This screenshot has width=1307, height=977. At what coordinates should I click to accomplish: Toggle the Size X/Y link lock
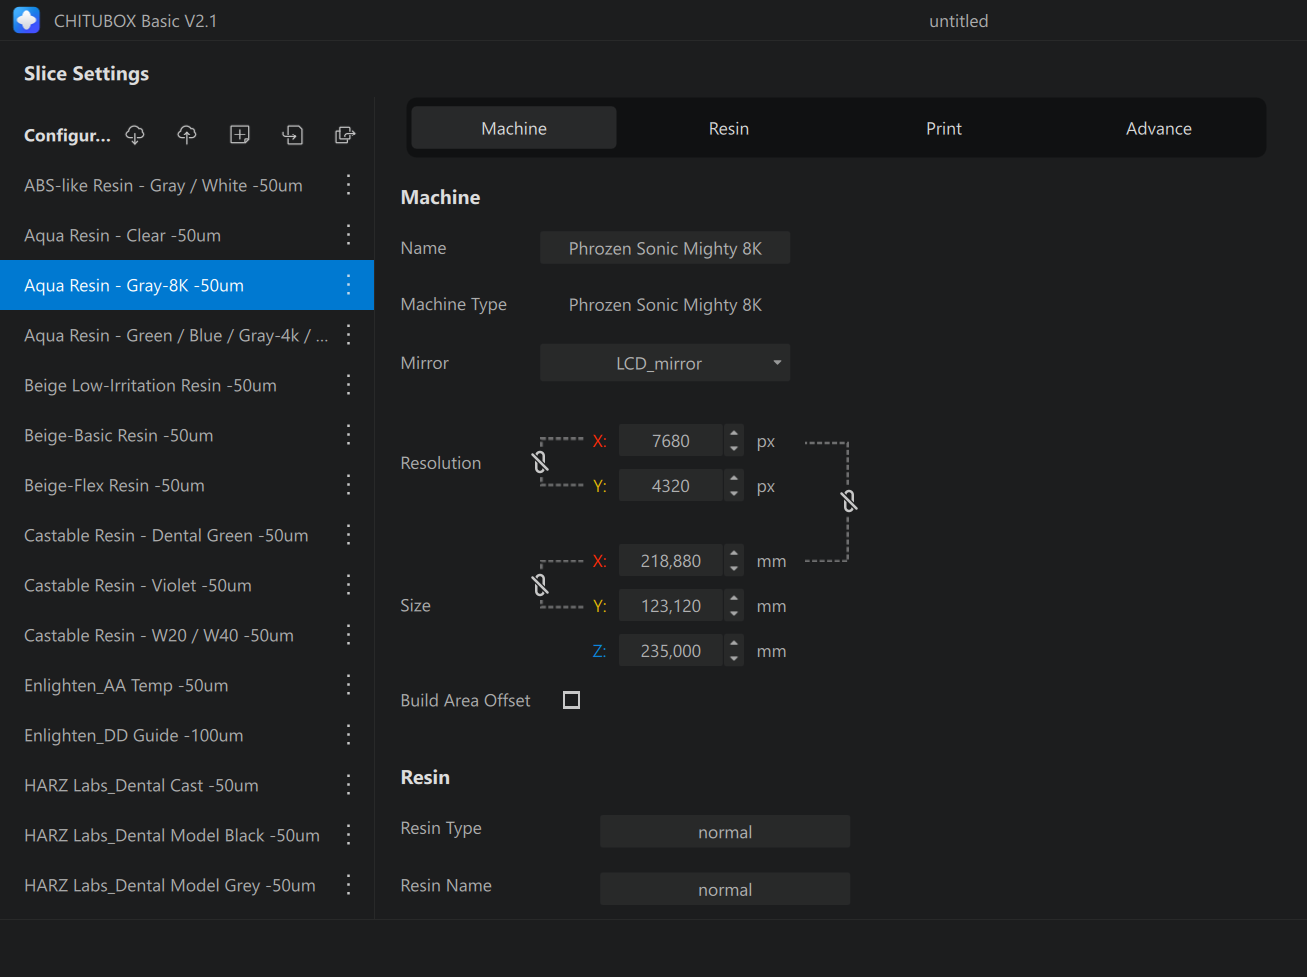(x=540, y=584)
